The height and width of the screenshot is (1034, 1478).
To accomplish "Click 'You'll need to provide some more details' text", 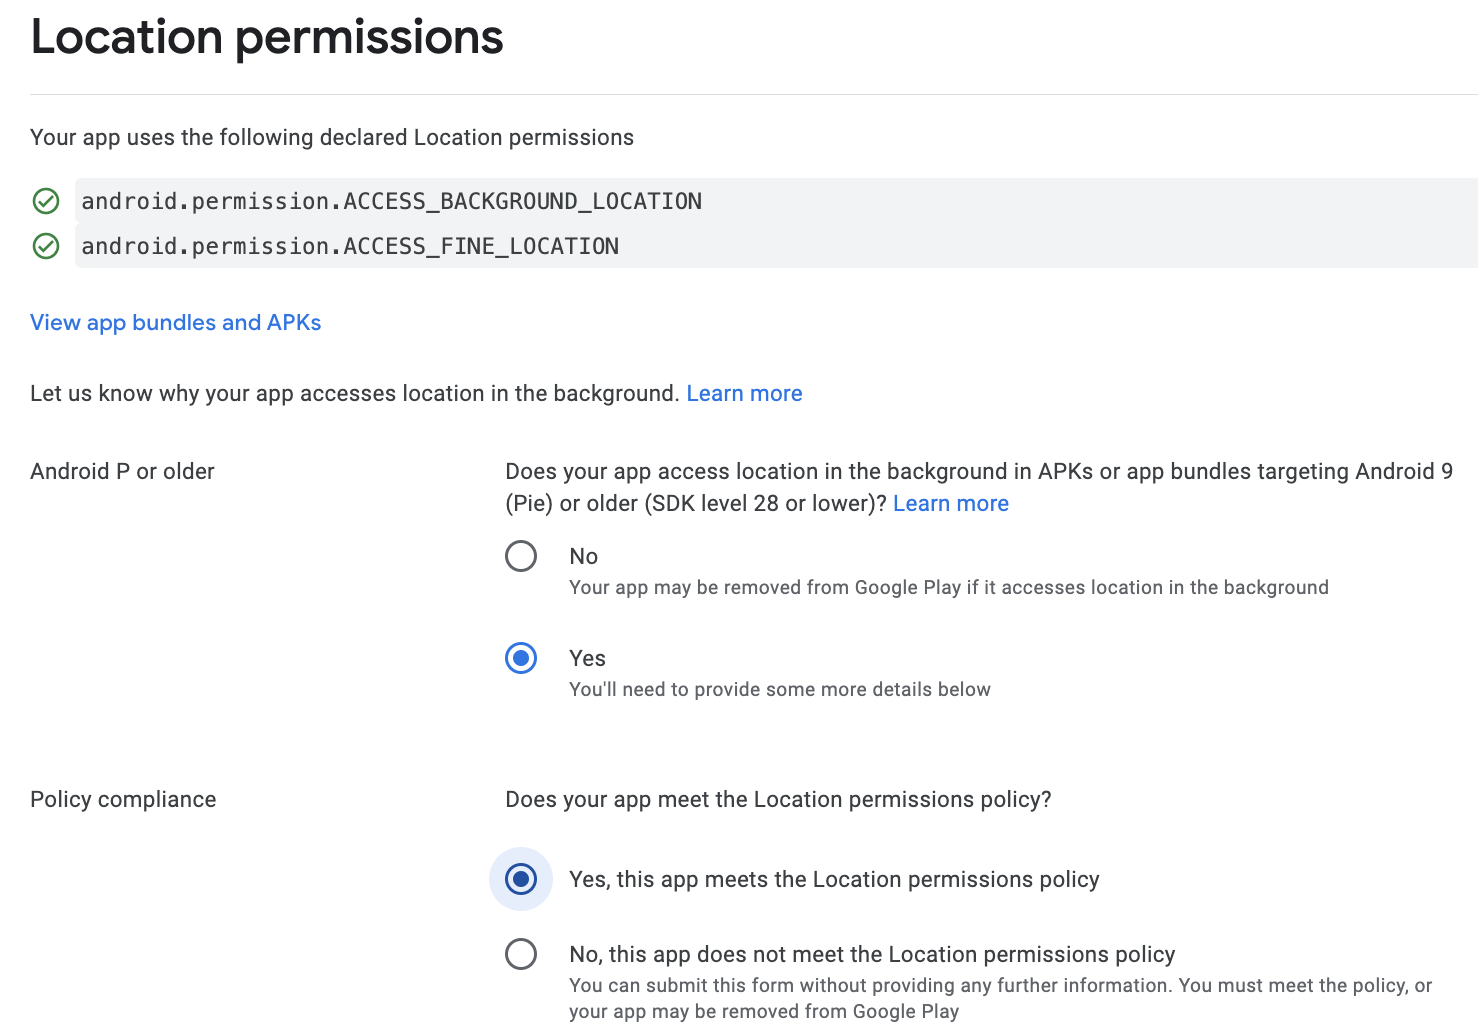I will (779, 689).
